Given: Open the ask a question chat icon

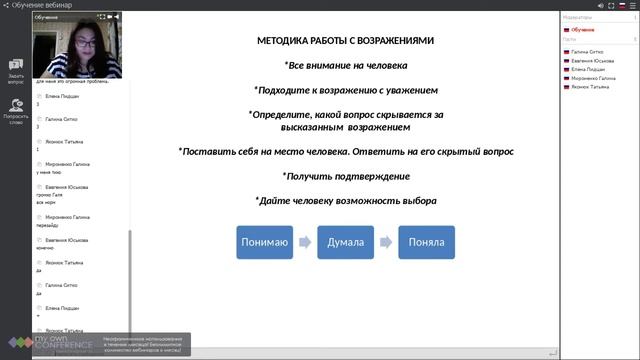Looking at the screenshot, I should coord(16,64).
